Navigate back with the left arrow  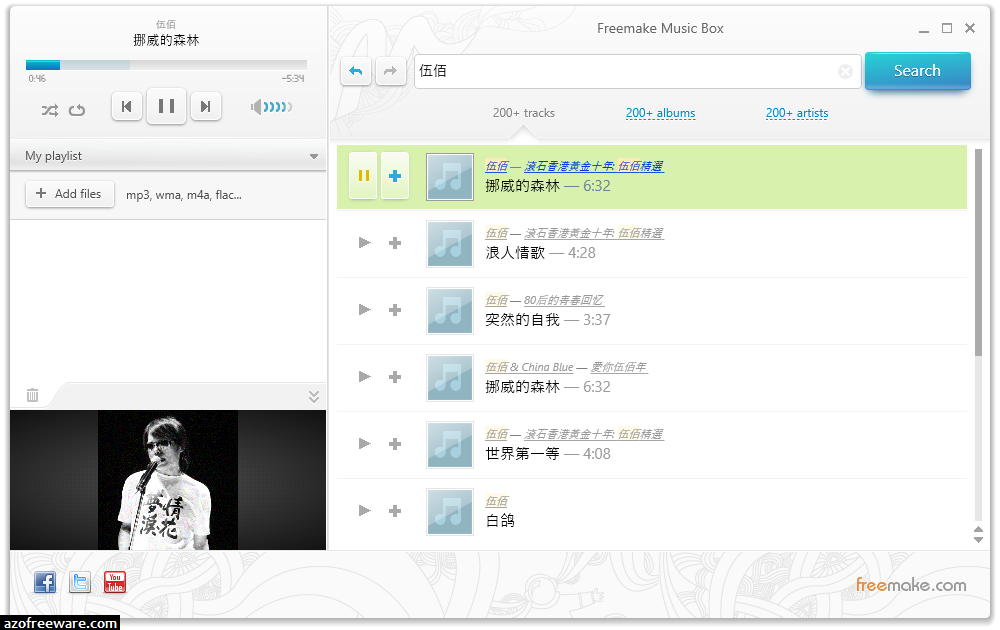click(x=356, y=71)
